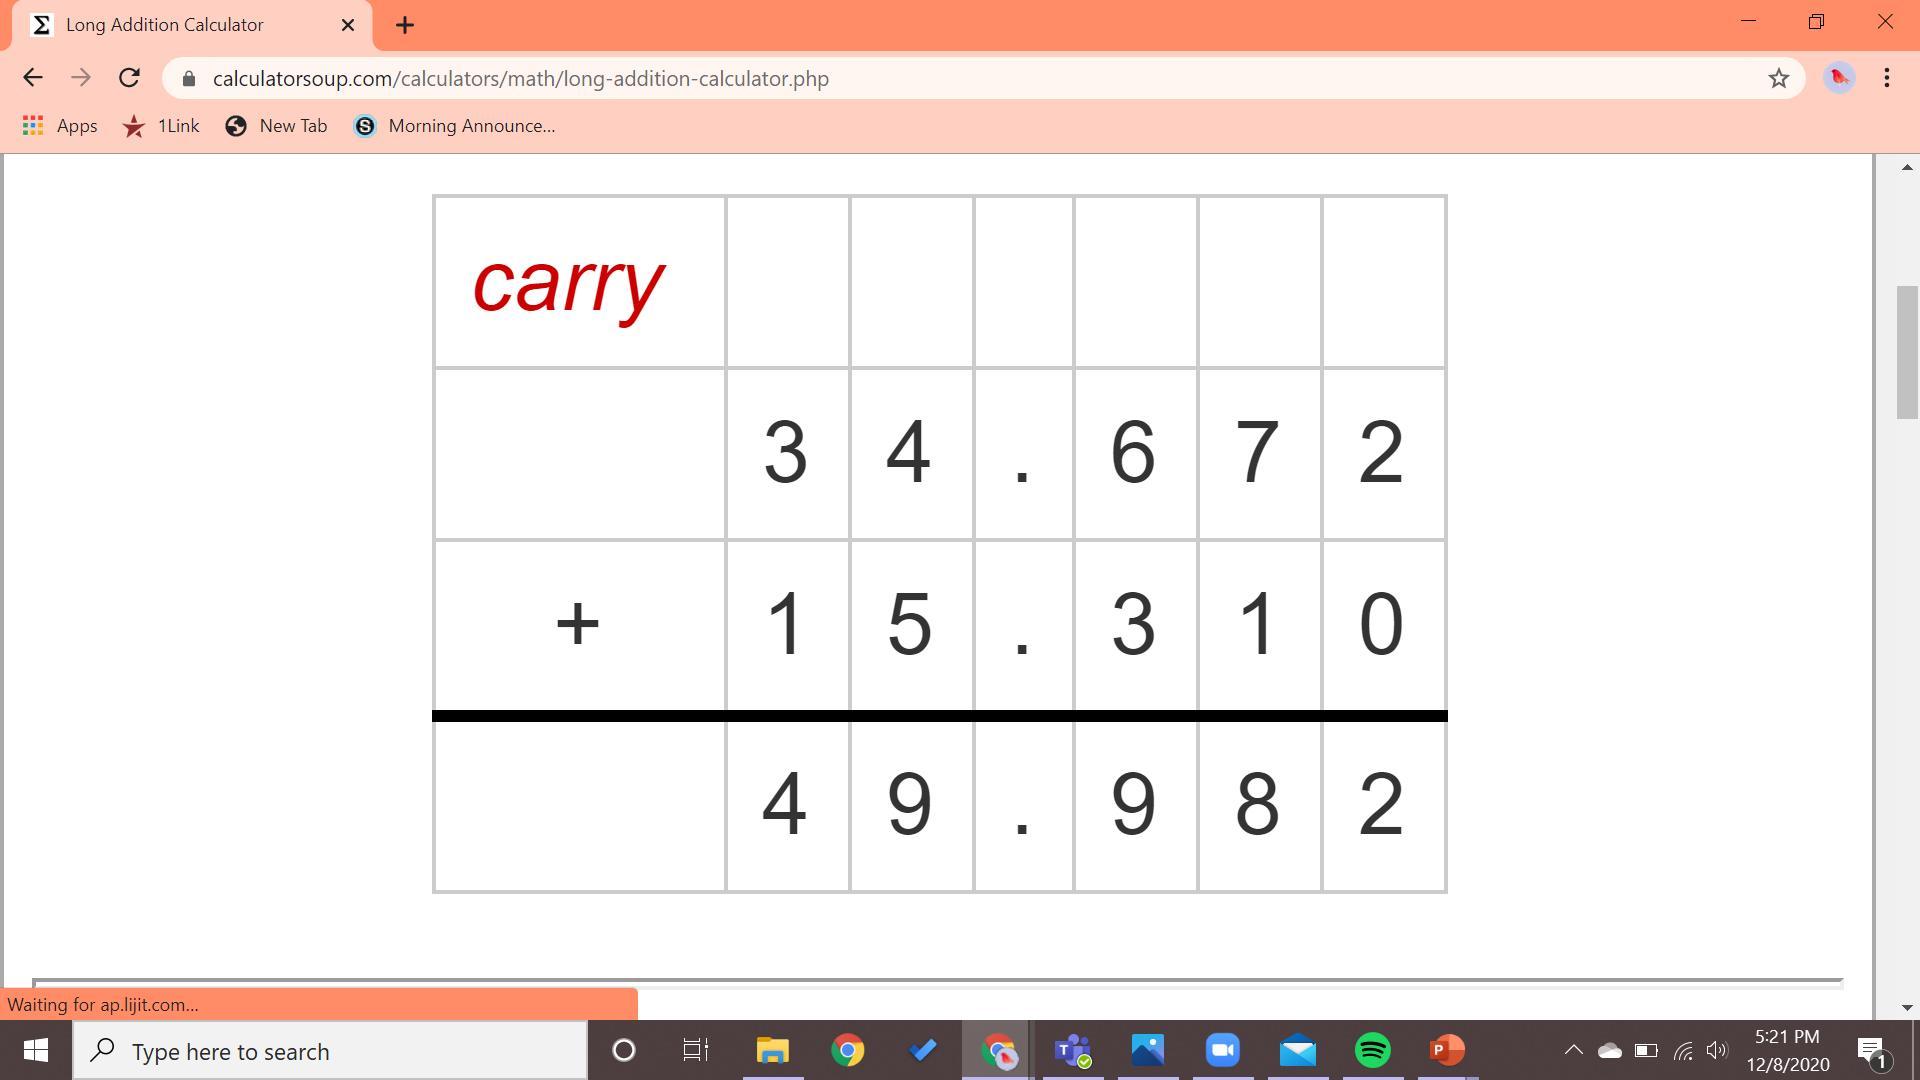Click the page vertical scrollbar thumb
Screen dimensions: 1920x1080
click(1907, 352)
